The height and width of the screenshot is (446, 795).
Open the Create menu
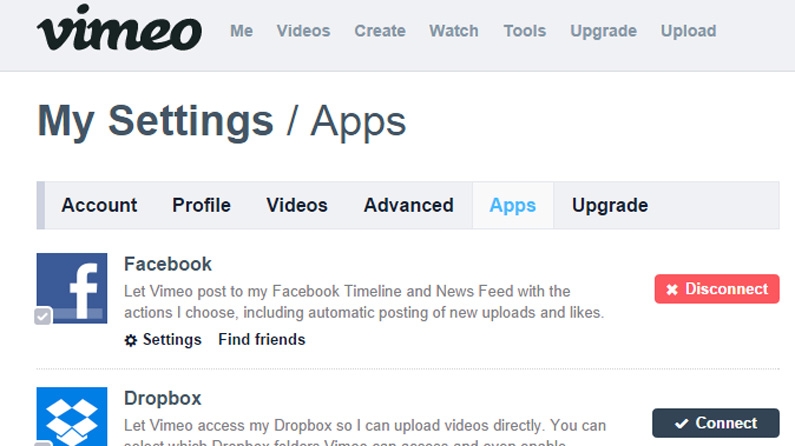coord(380,31)
